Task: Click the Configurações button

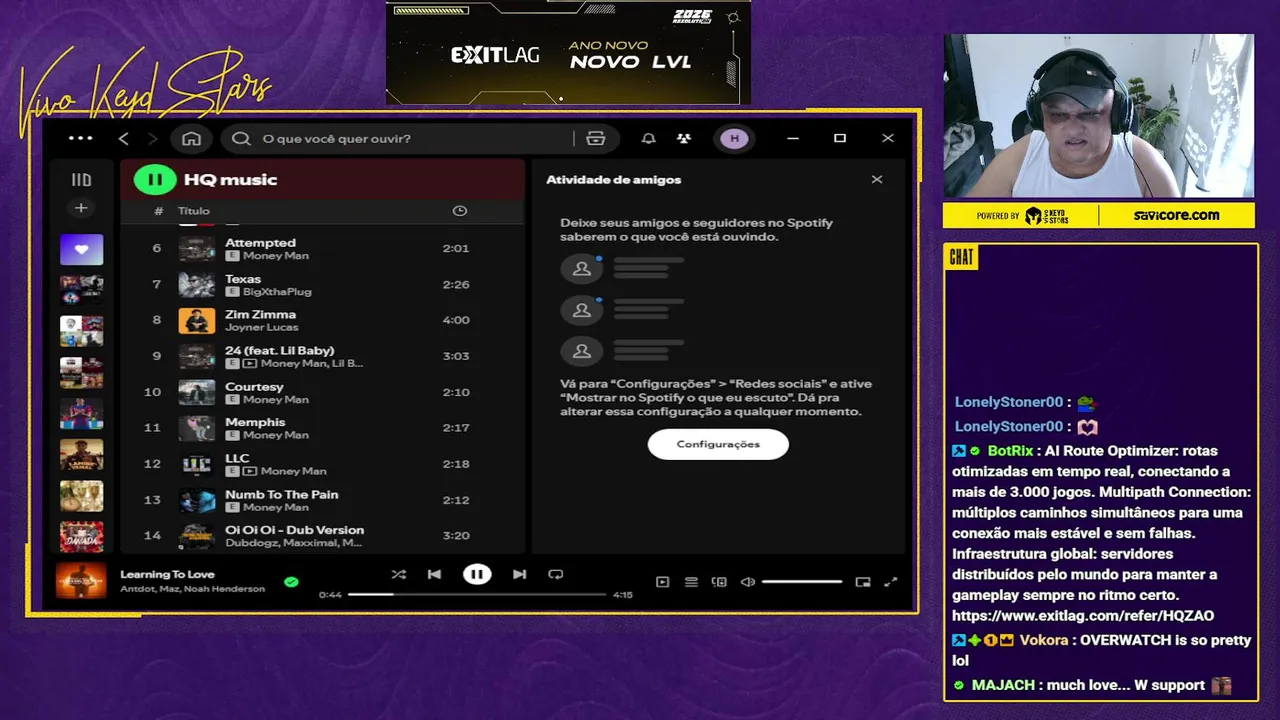Action: 718,444
